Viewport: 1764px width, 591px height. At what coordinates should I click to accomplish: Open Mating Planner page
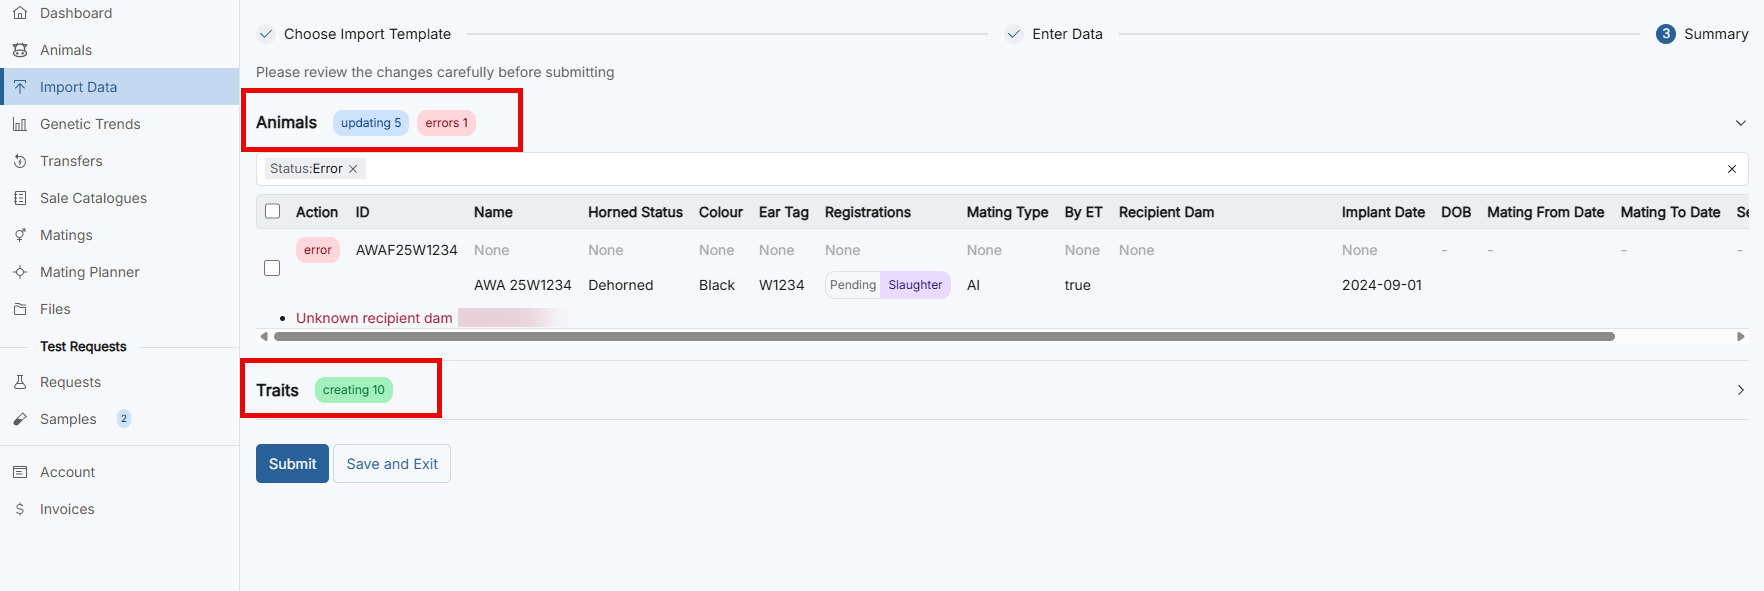(x=89, y=272)
